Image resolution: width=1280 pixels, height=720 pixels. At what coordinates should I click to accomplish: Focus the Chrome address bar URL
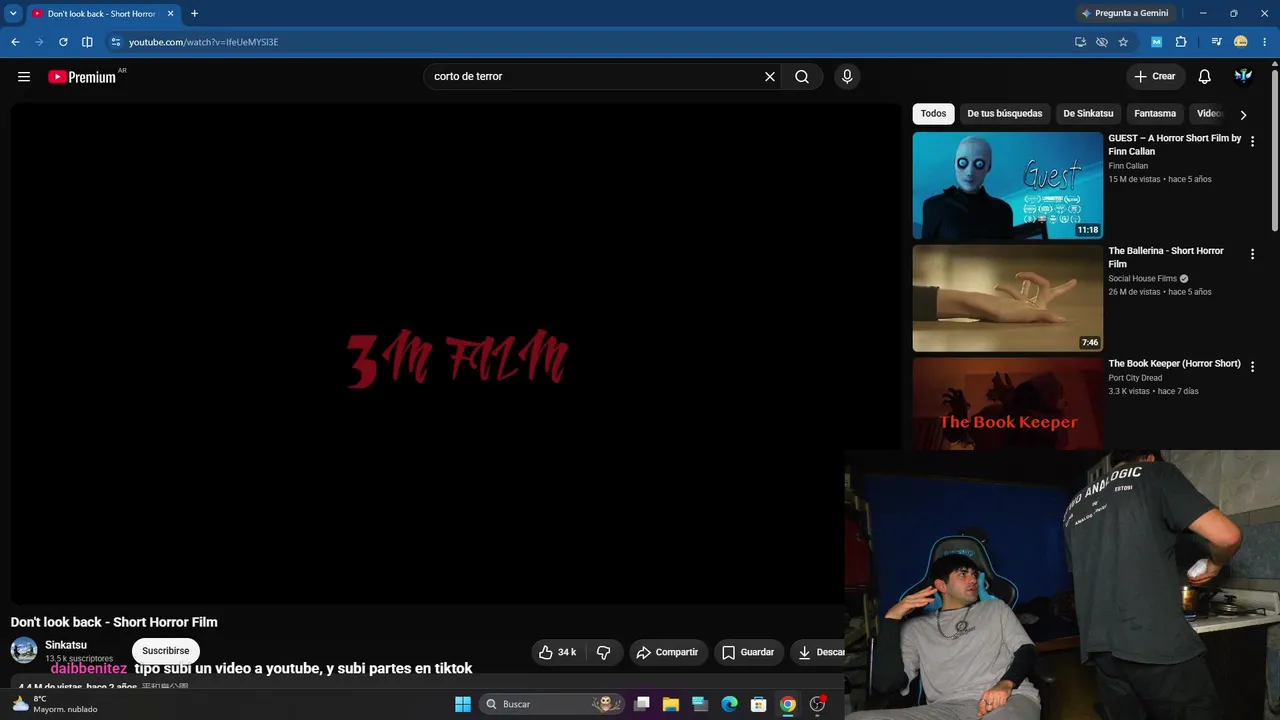click(x=204, y=42)
